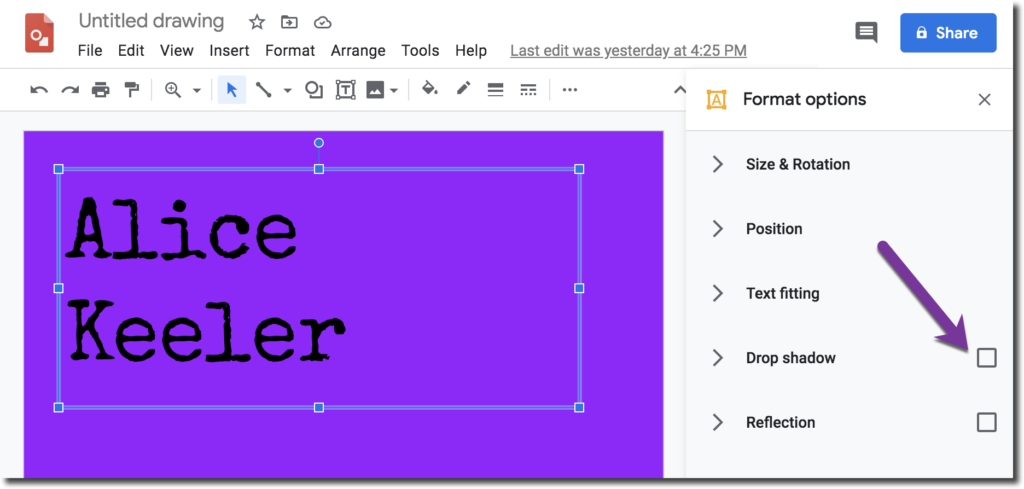The width and height of the screenshot is (1024, 489).
Task: Click the Text fitting label
Action: coord(782,293)
